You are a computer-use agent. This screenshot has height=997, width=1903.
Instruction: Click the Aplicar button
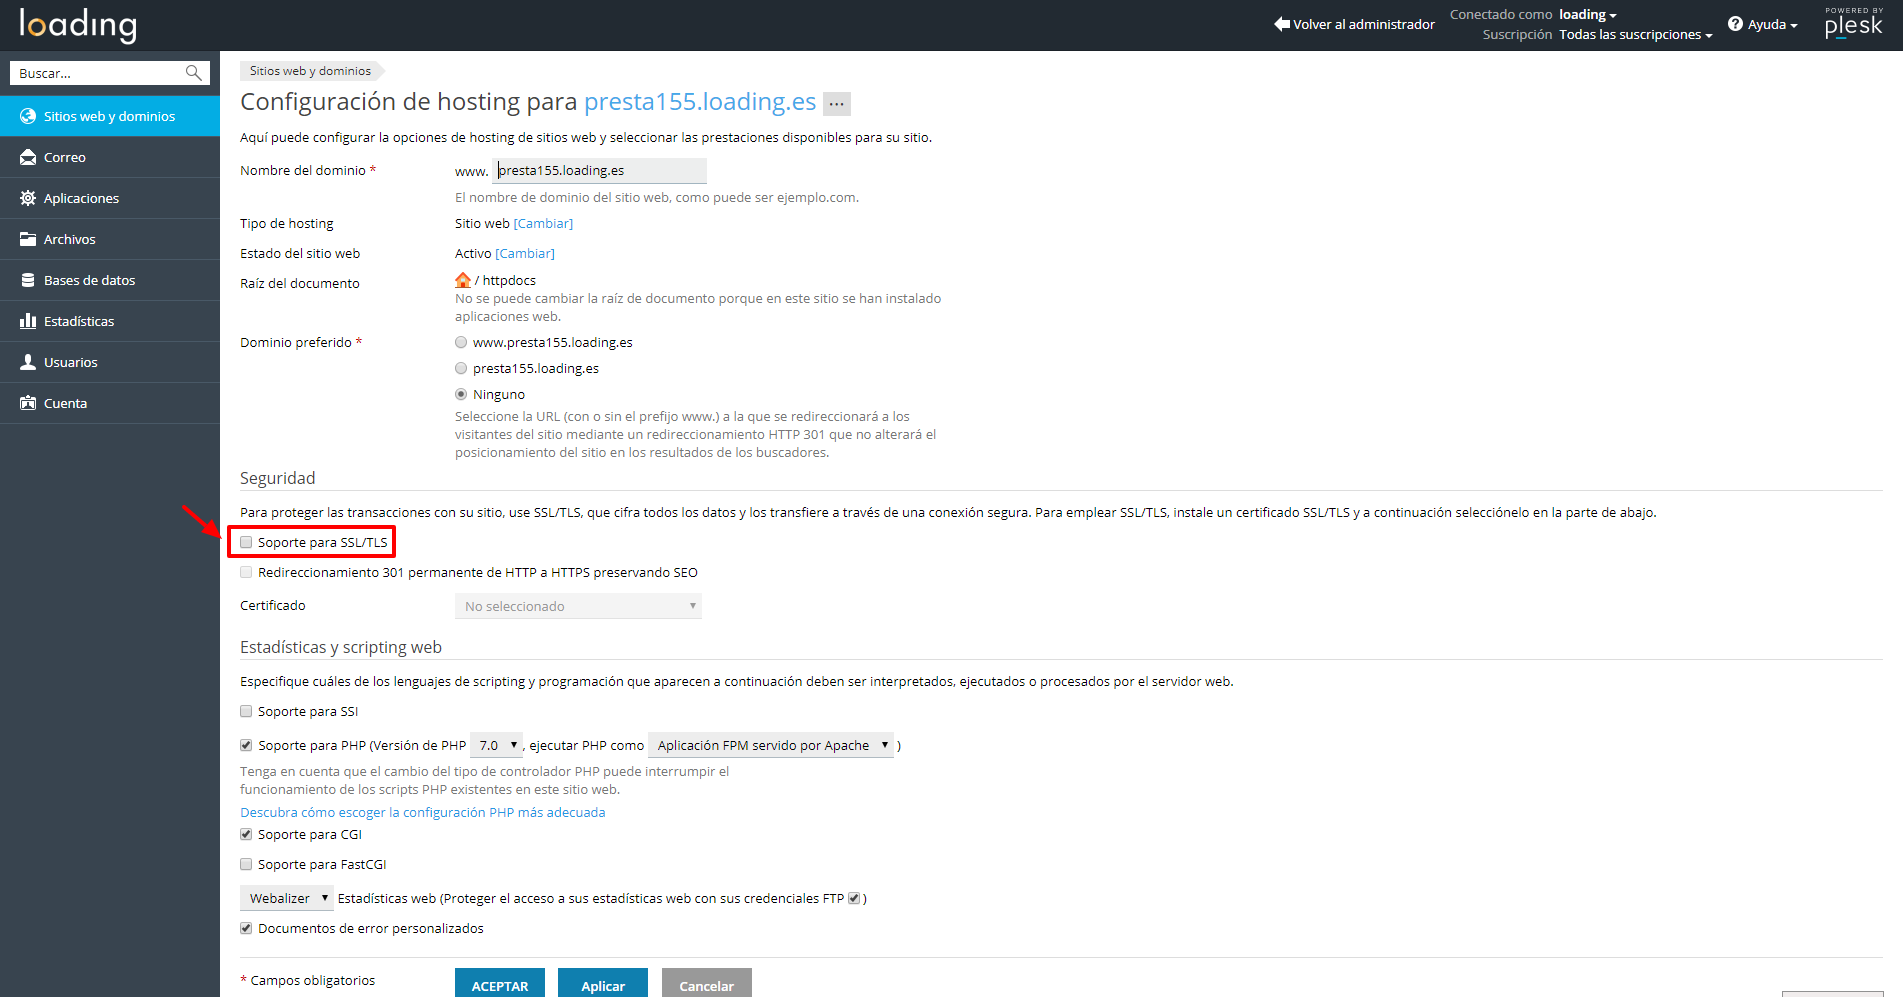click(603, 984)
